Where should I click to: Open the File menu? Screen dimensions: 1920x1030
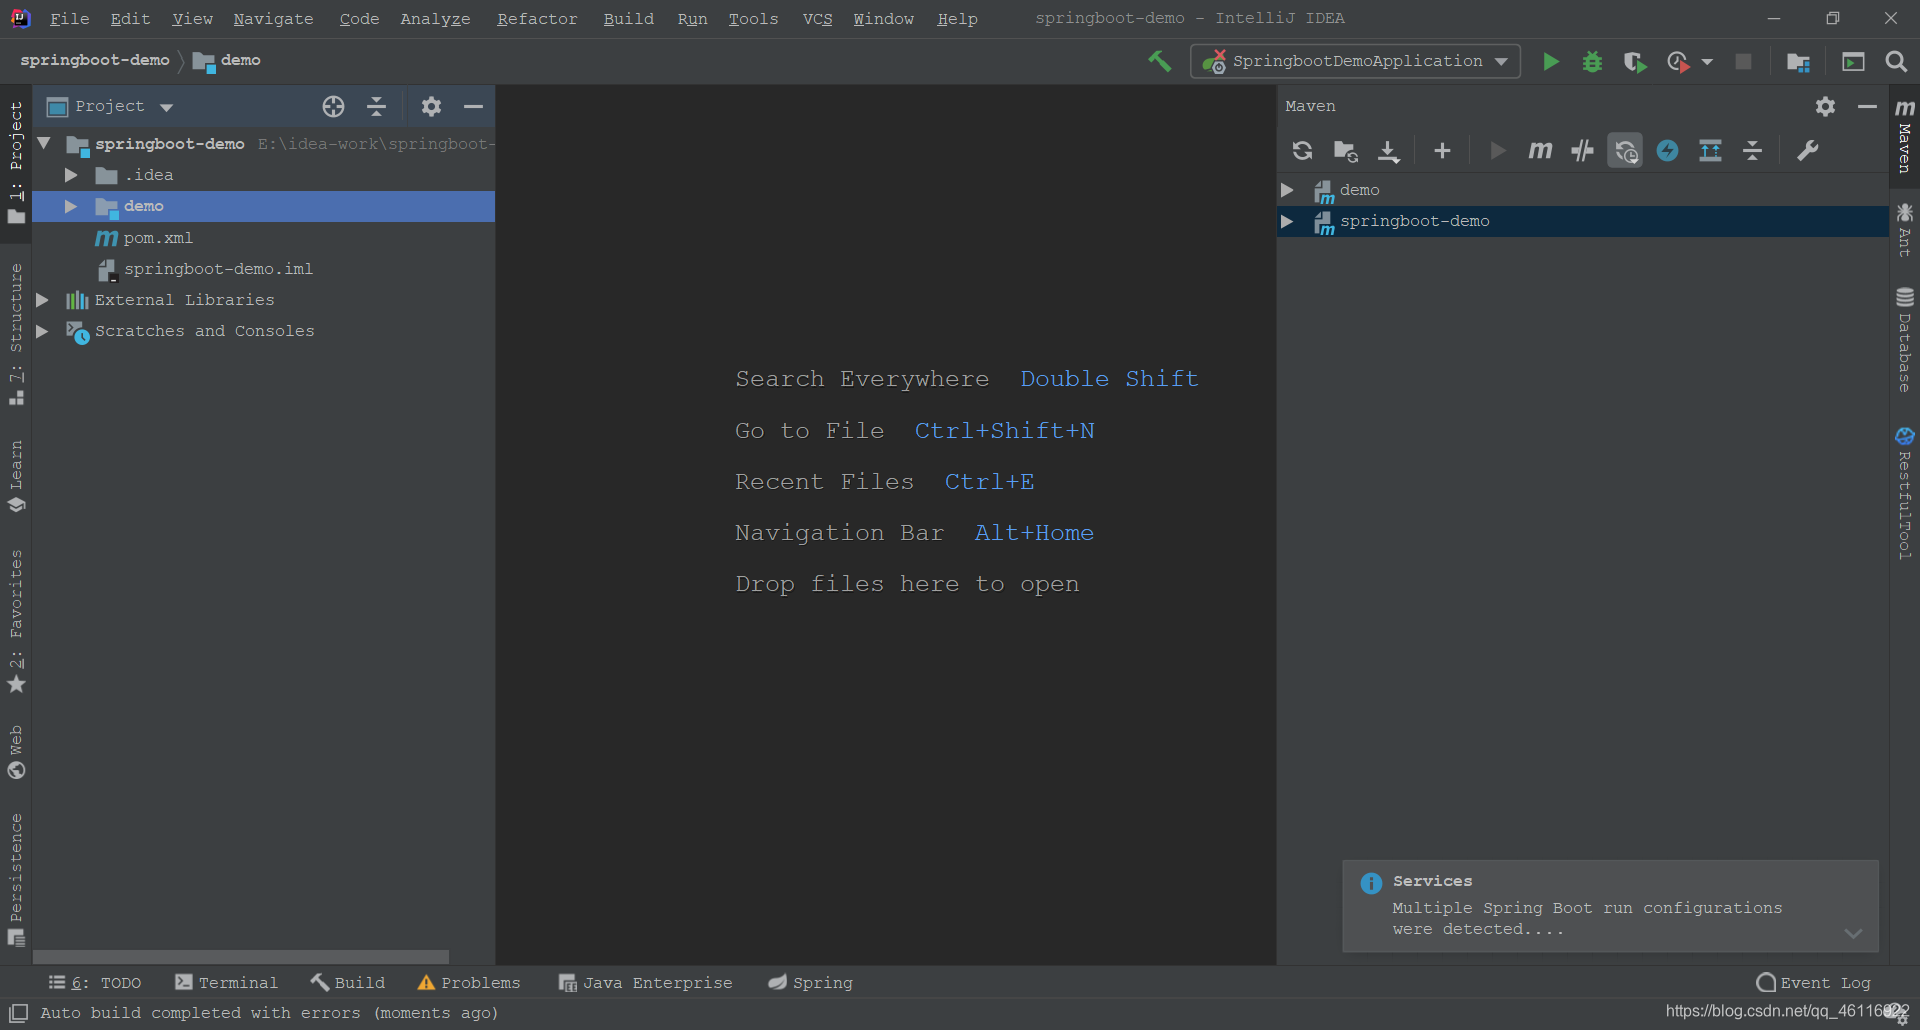(69, 19)
